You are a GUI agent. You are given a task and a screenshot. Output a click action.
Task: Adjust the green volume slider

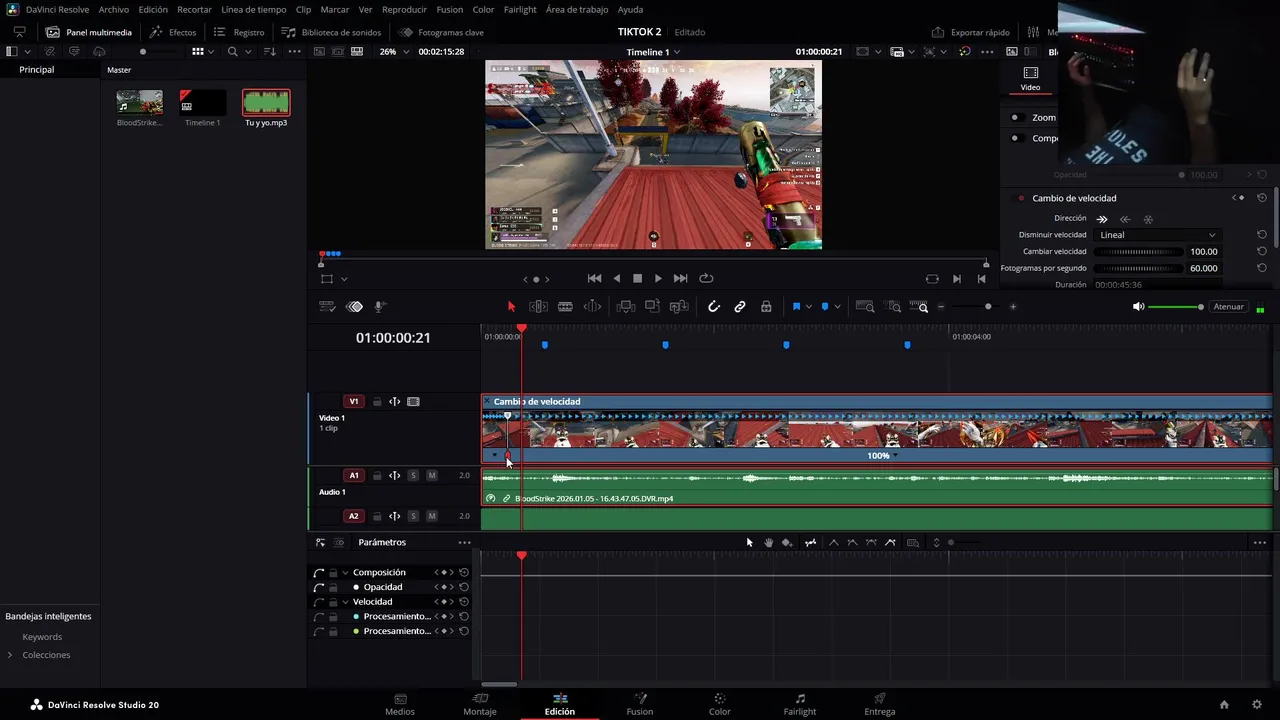point(1176,307)
